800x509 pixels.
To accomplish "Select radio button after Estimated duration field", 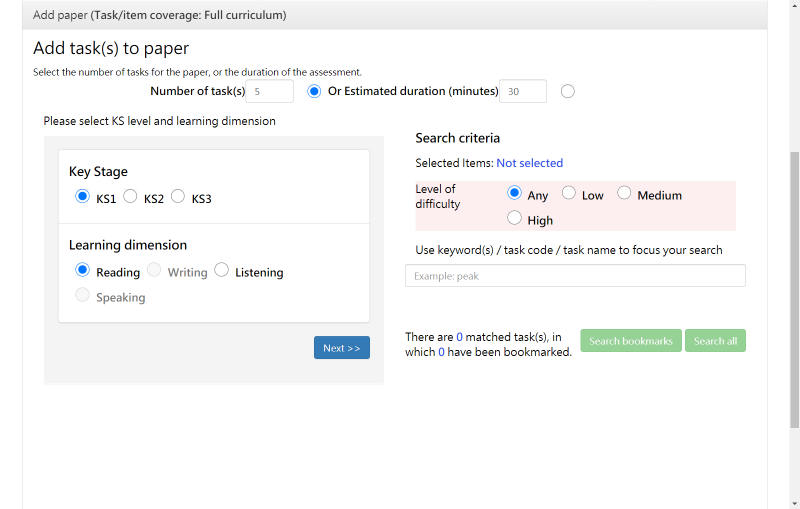I will (568, 92).
